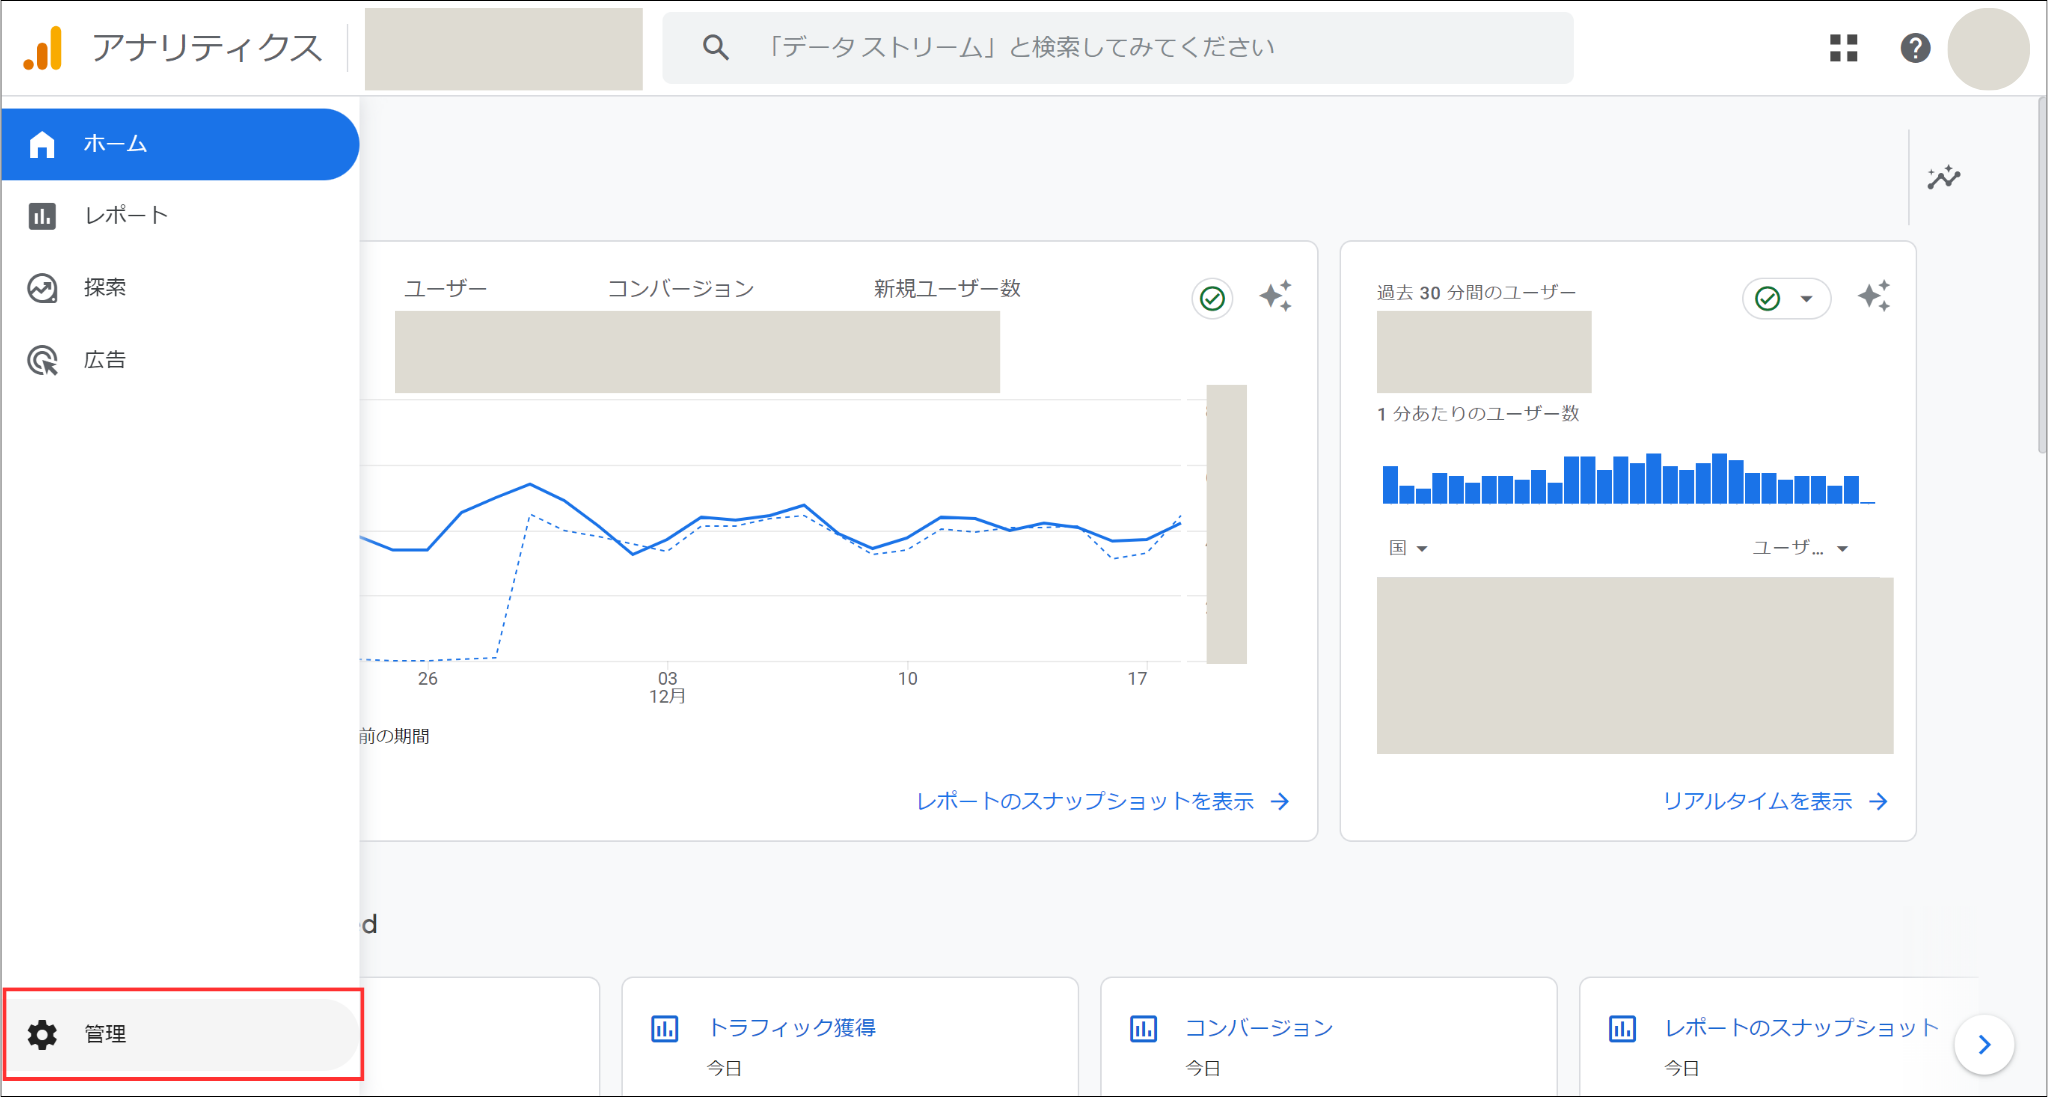Click the アナリティクス title text
Image resolution: width=2048 pixels, height=1097 pixels.
point(207,48)
